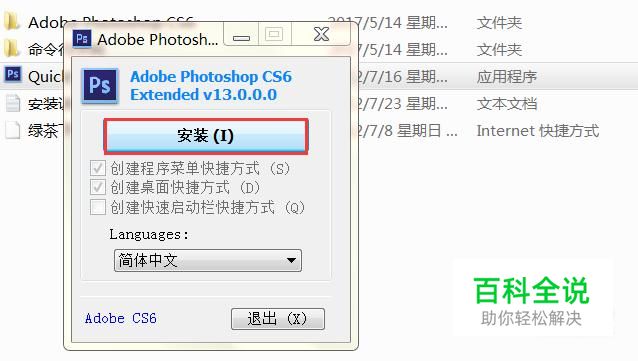
Task: Open the Languages dropdown arrow
Action: [291, 260]
